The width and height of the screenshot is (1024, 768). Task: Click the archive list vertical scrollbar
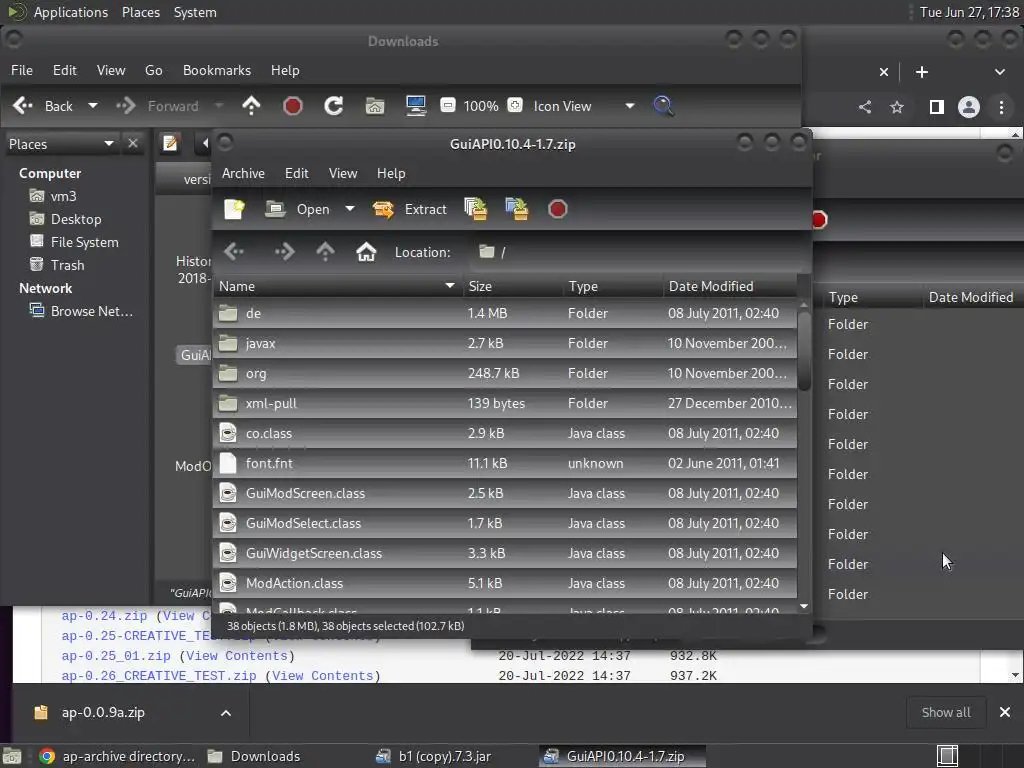(x=804, y=351)
